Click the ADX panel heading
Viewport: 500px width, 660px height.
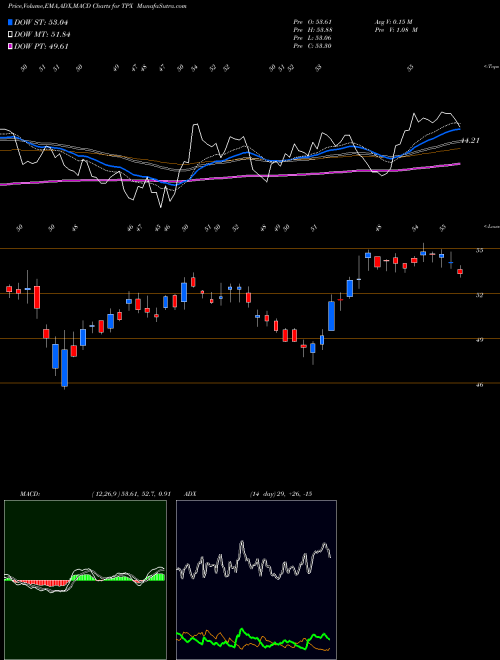191,494
